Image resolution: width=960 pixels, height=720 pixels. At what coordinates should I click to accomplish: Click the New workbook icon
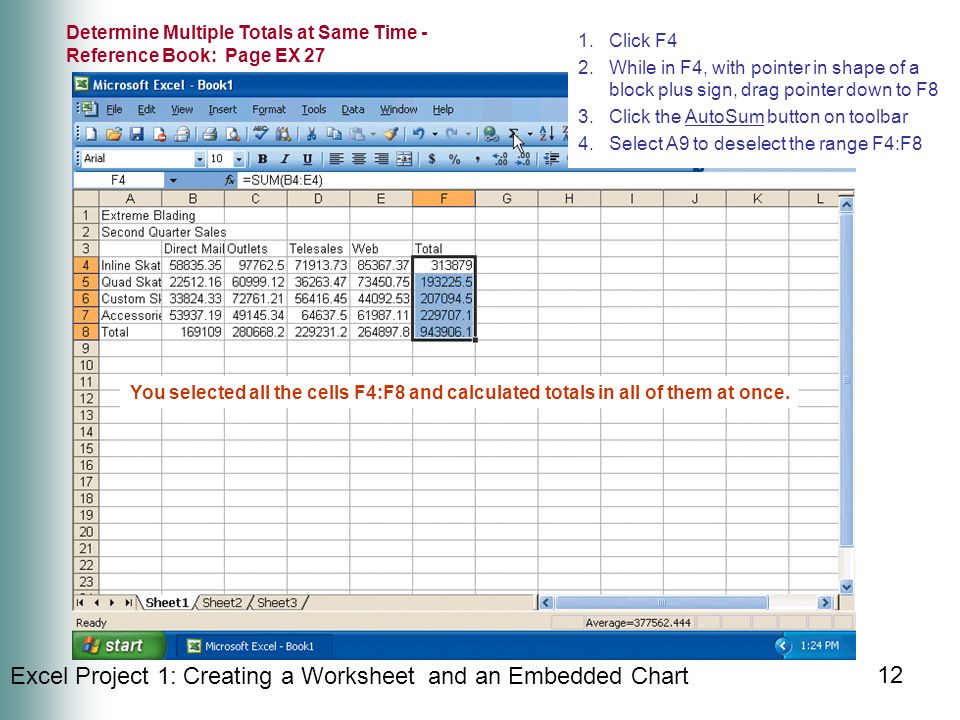[x=91, y=133]
